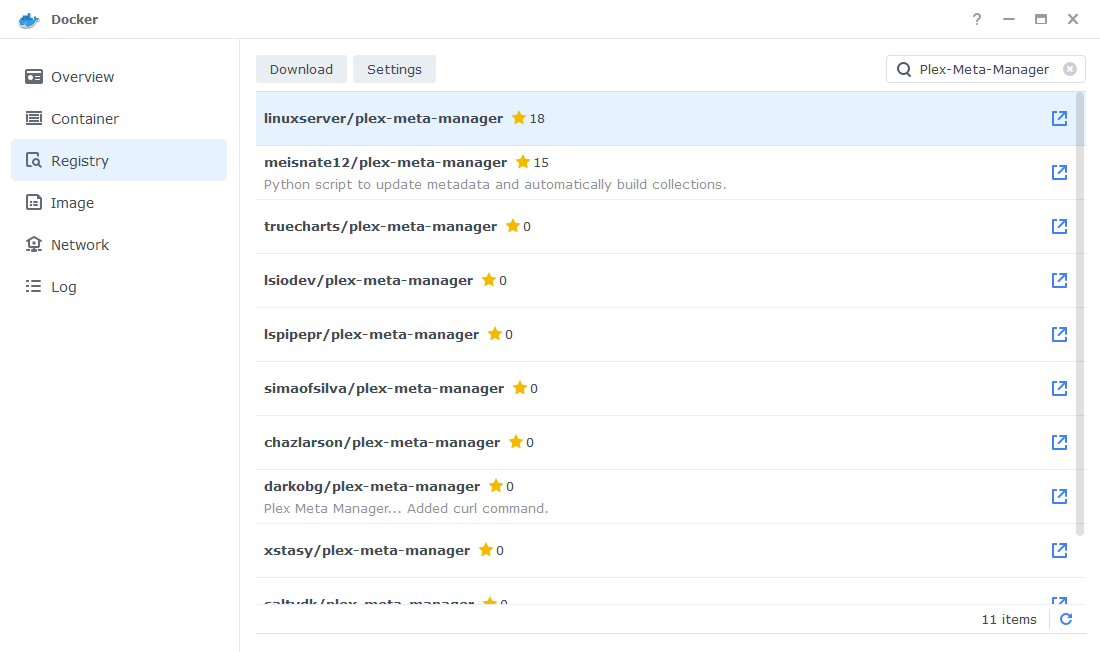This screenshot has height=652, width=1100.
Task: Open external link for simaofsilva/plex-meta-manager
Action: (1059, 389)
